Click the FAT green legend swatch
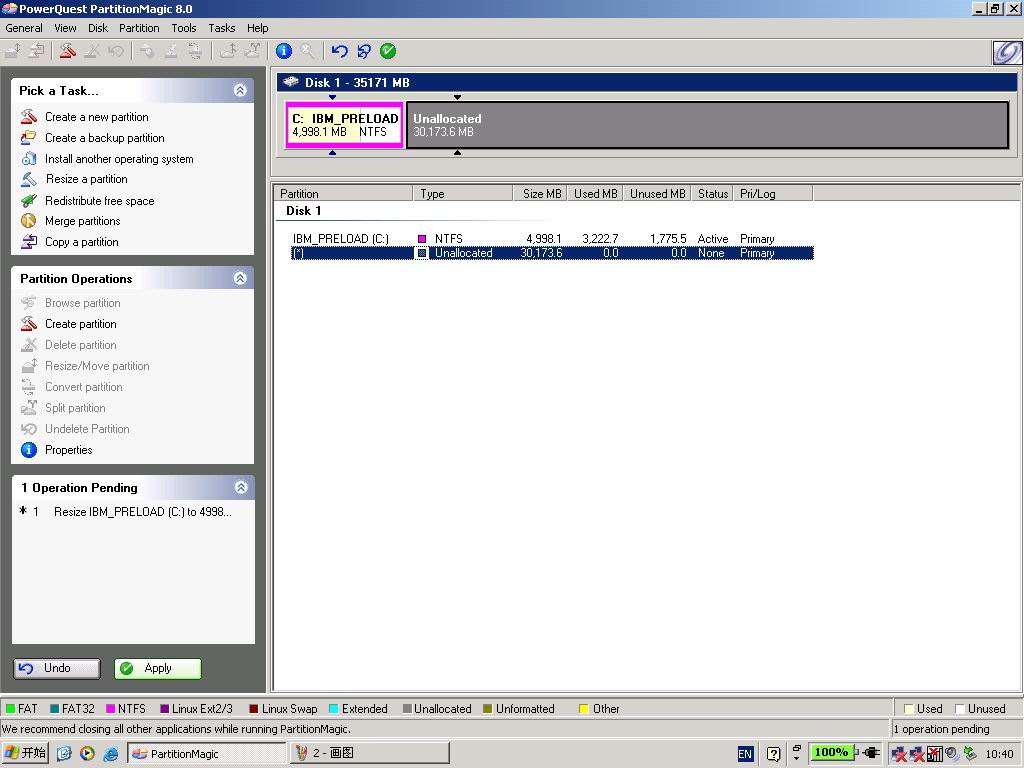The width and height of the screenshot is (1024, 768). point(10,709)
